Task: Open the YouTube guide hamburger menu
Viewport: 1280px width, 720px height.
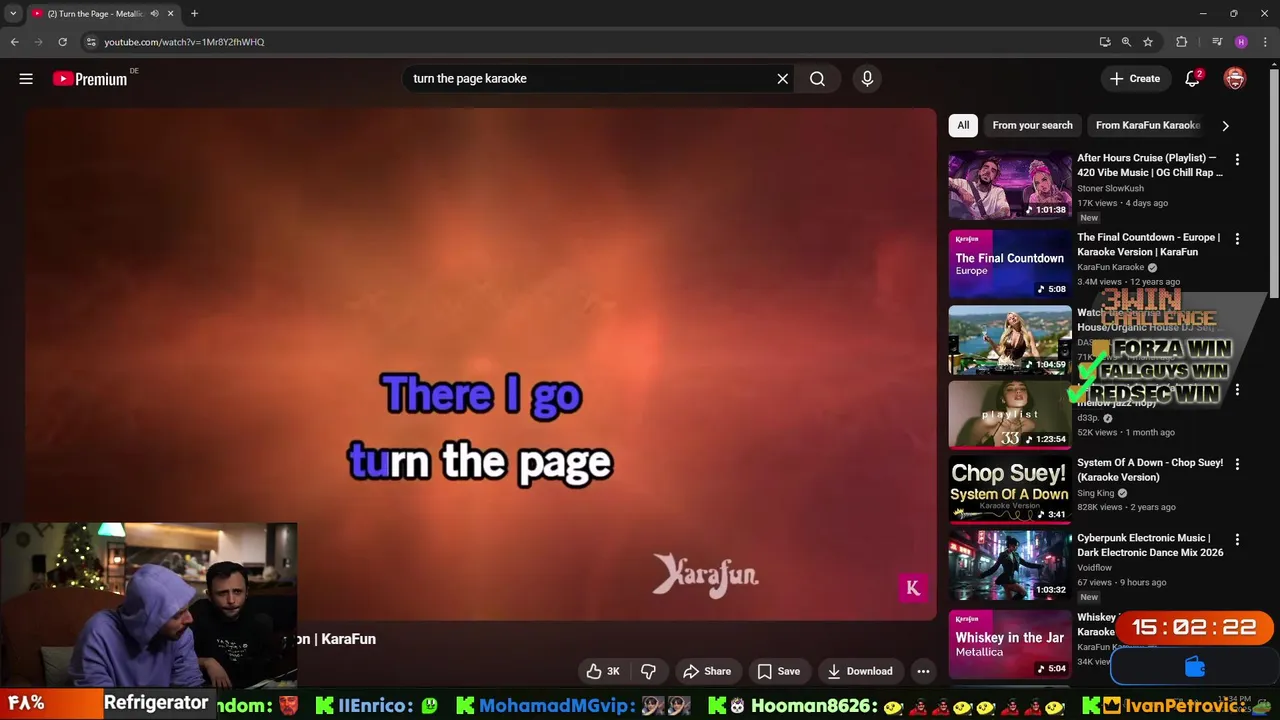Action: point(26,79)
